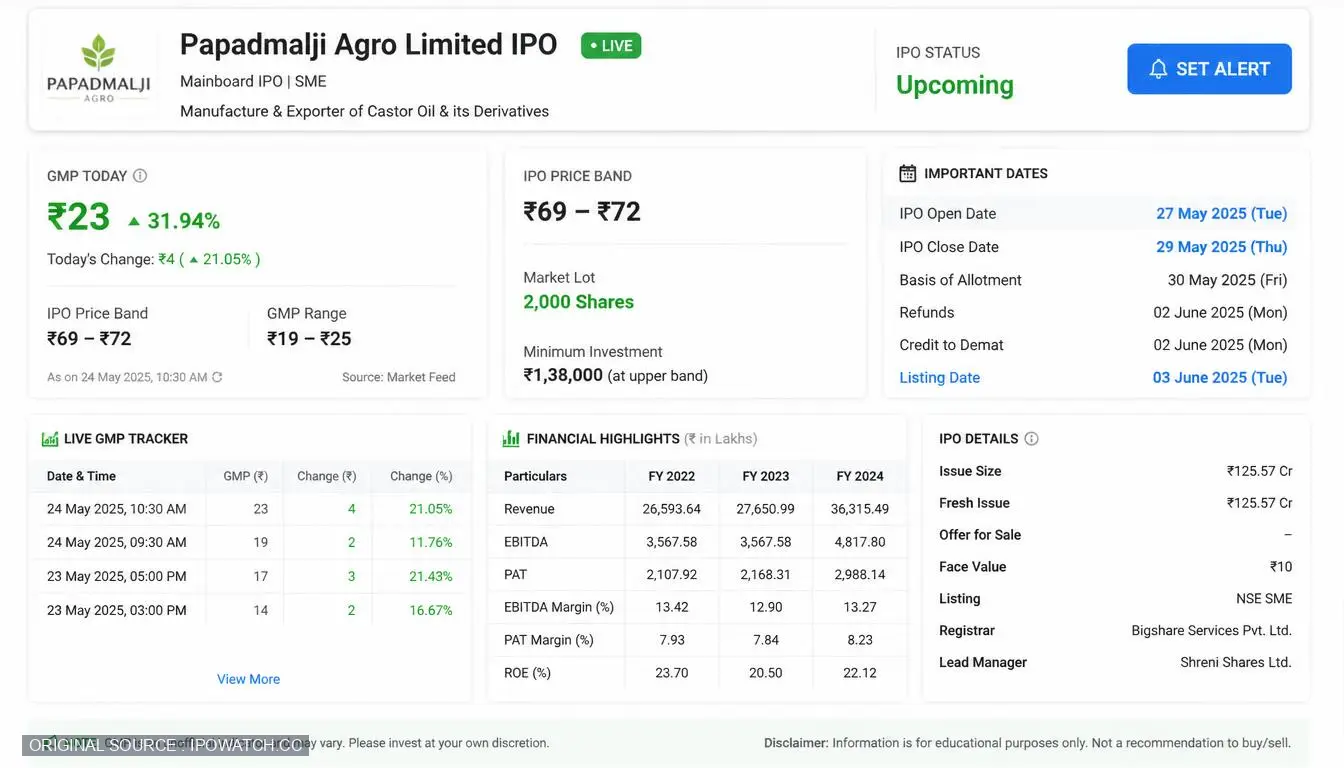This screenshot has height=768, width=1344.
Task: Click the info icon beside GMP TODAY
Action: click(140, 176)
